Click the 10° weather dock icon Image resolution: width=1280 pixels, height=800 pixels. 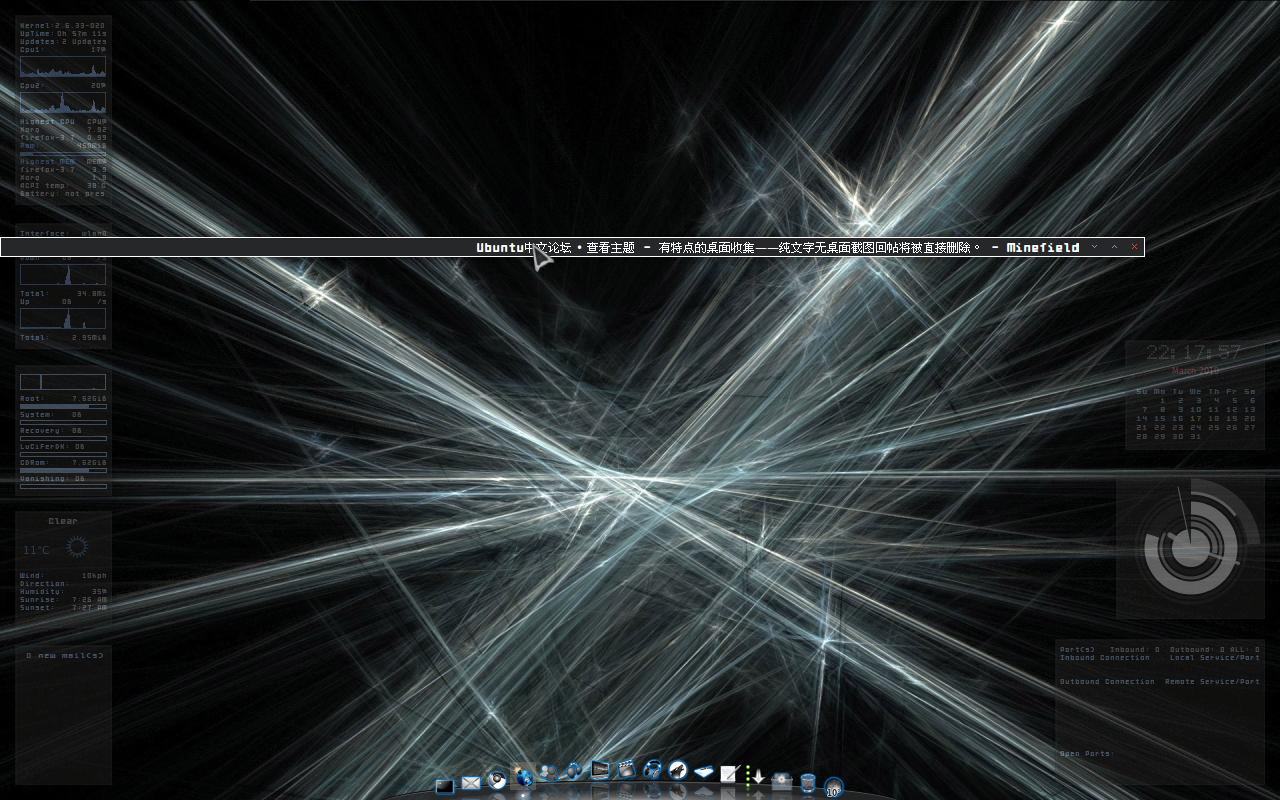(834, 788)
